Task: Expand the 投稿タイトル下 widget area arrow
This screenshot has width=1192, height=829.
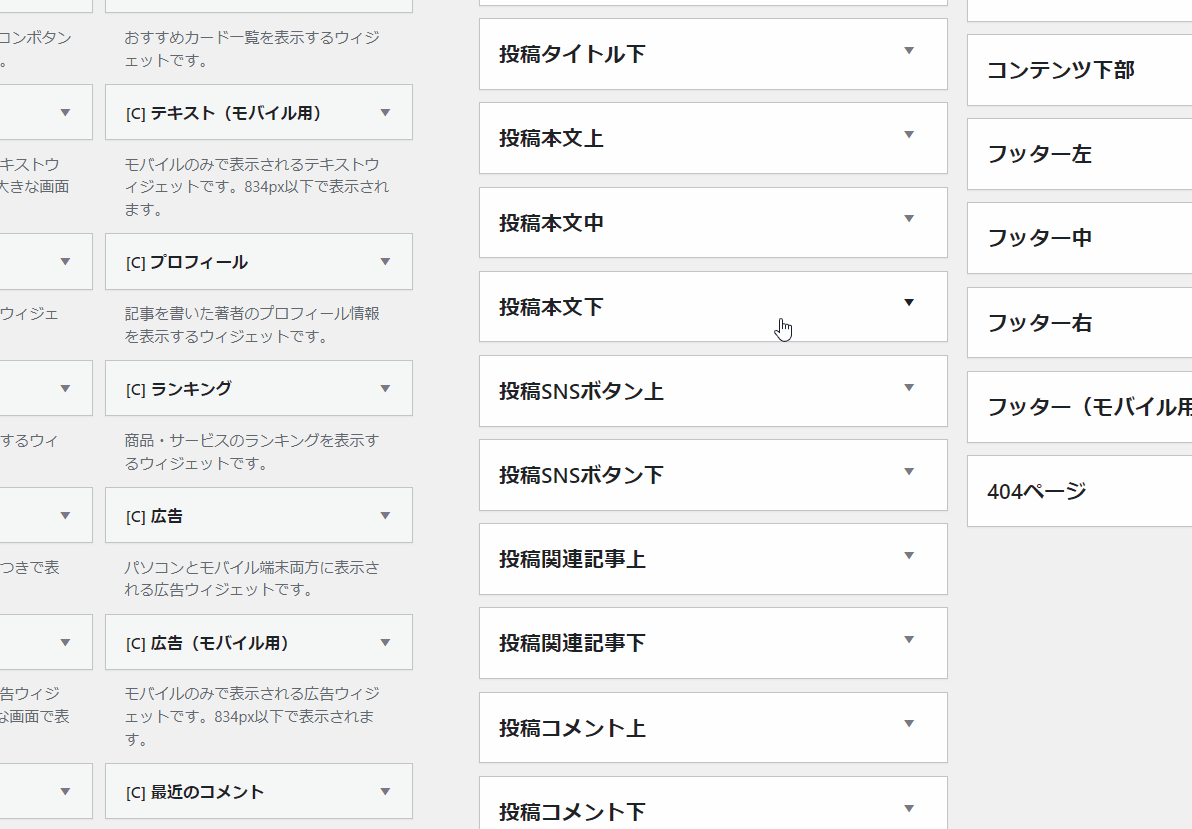Action: [x=909, y=51]
